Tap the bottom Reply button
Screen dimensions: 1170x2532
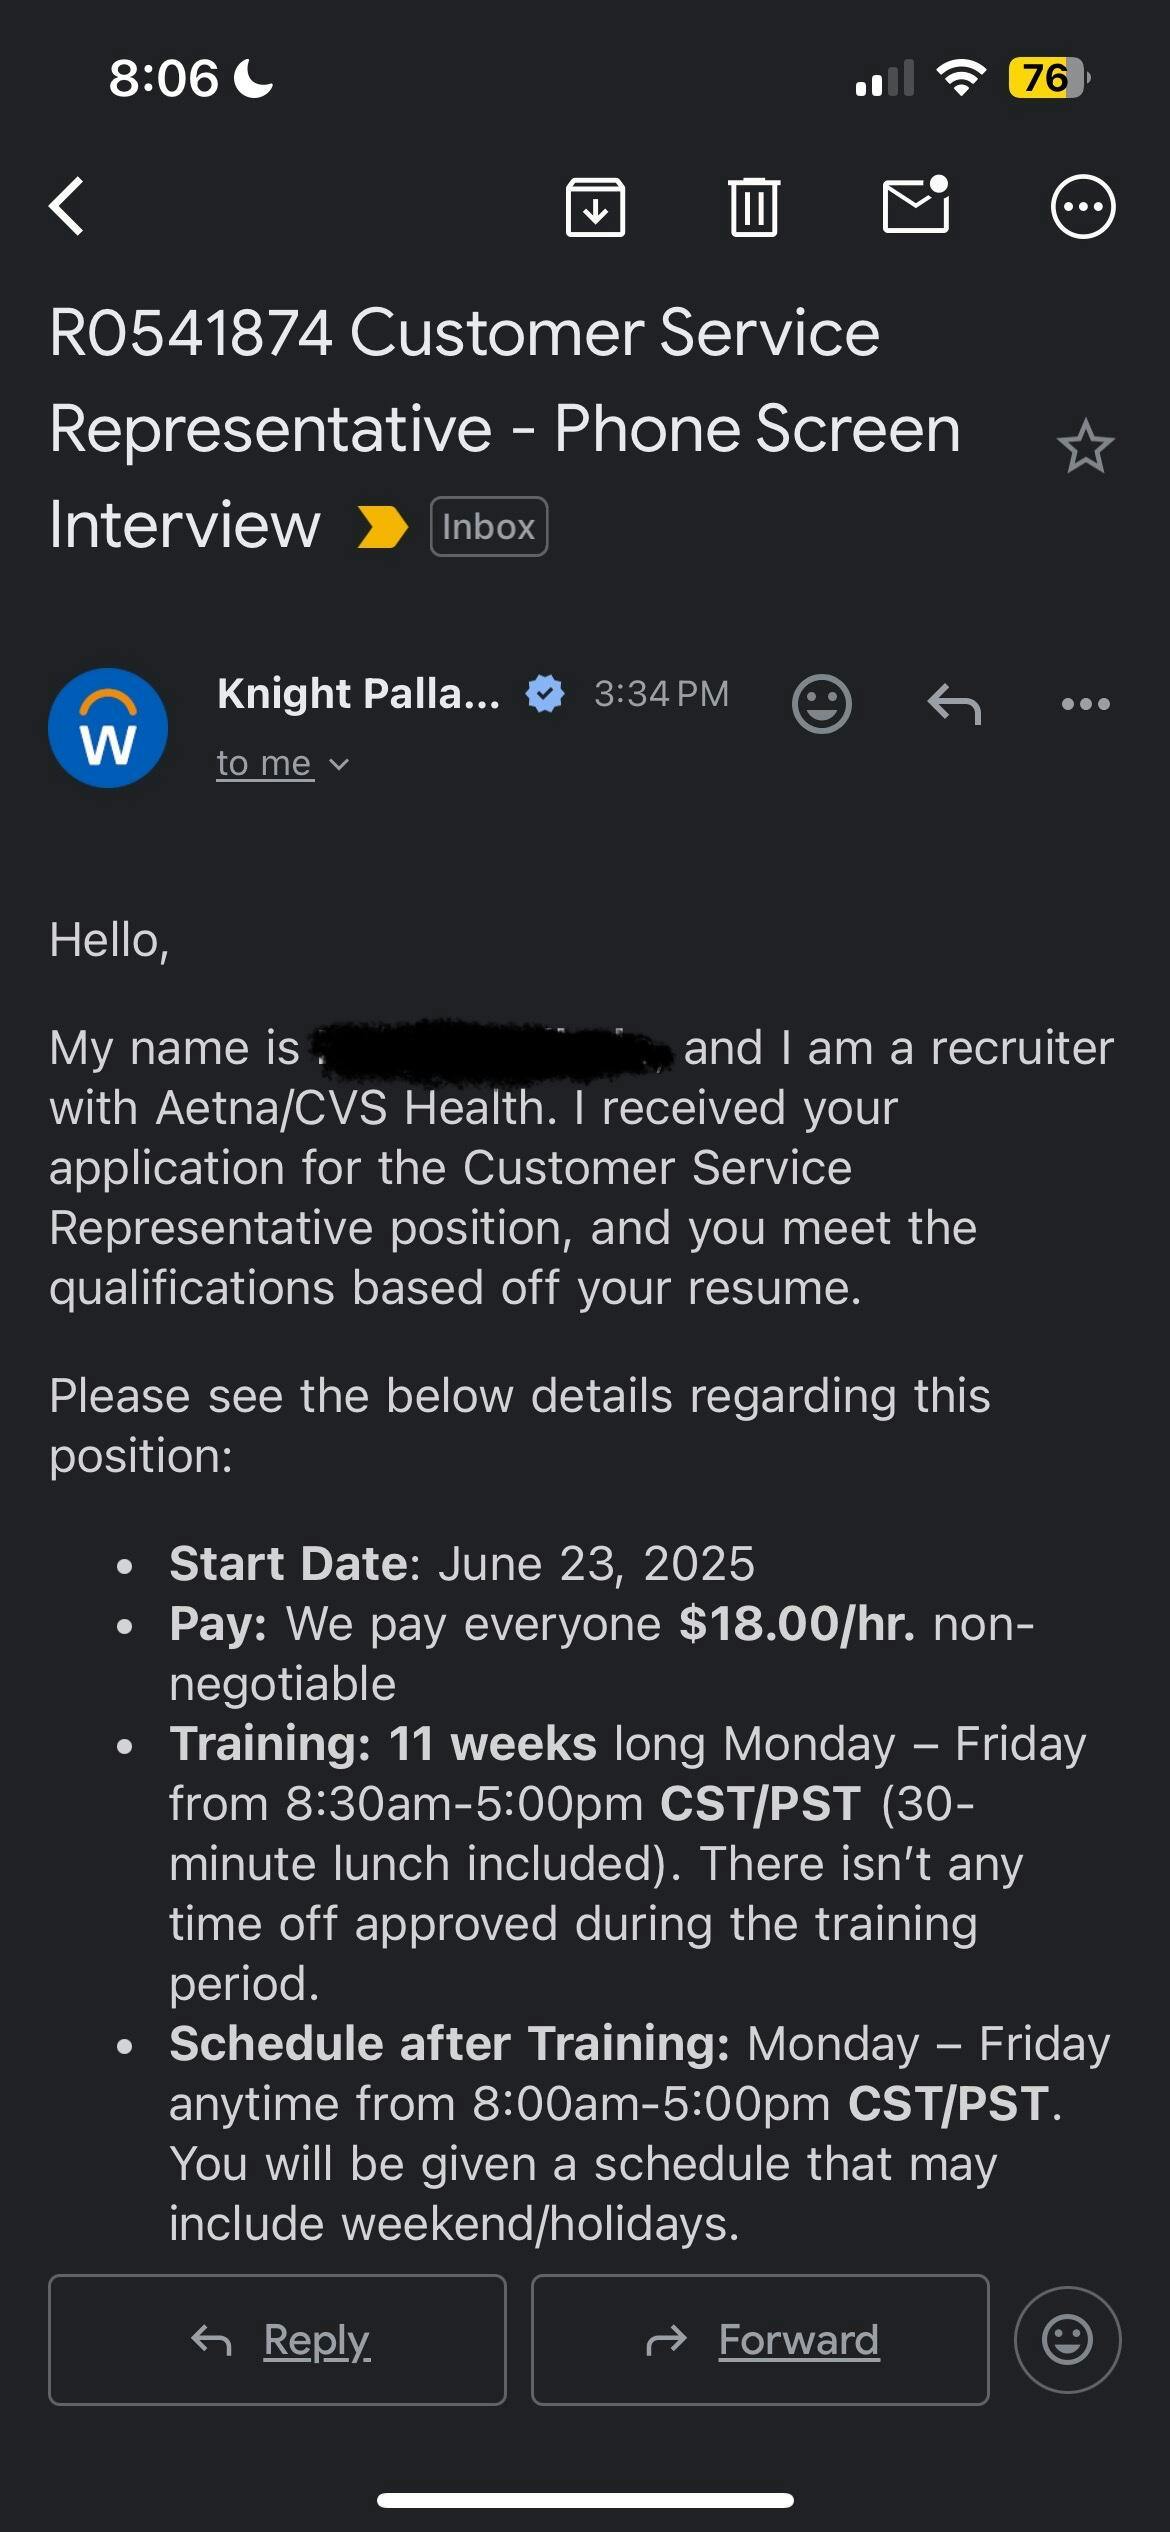click(x=277, y=2340)
